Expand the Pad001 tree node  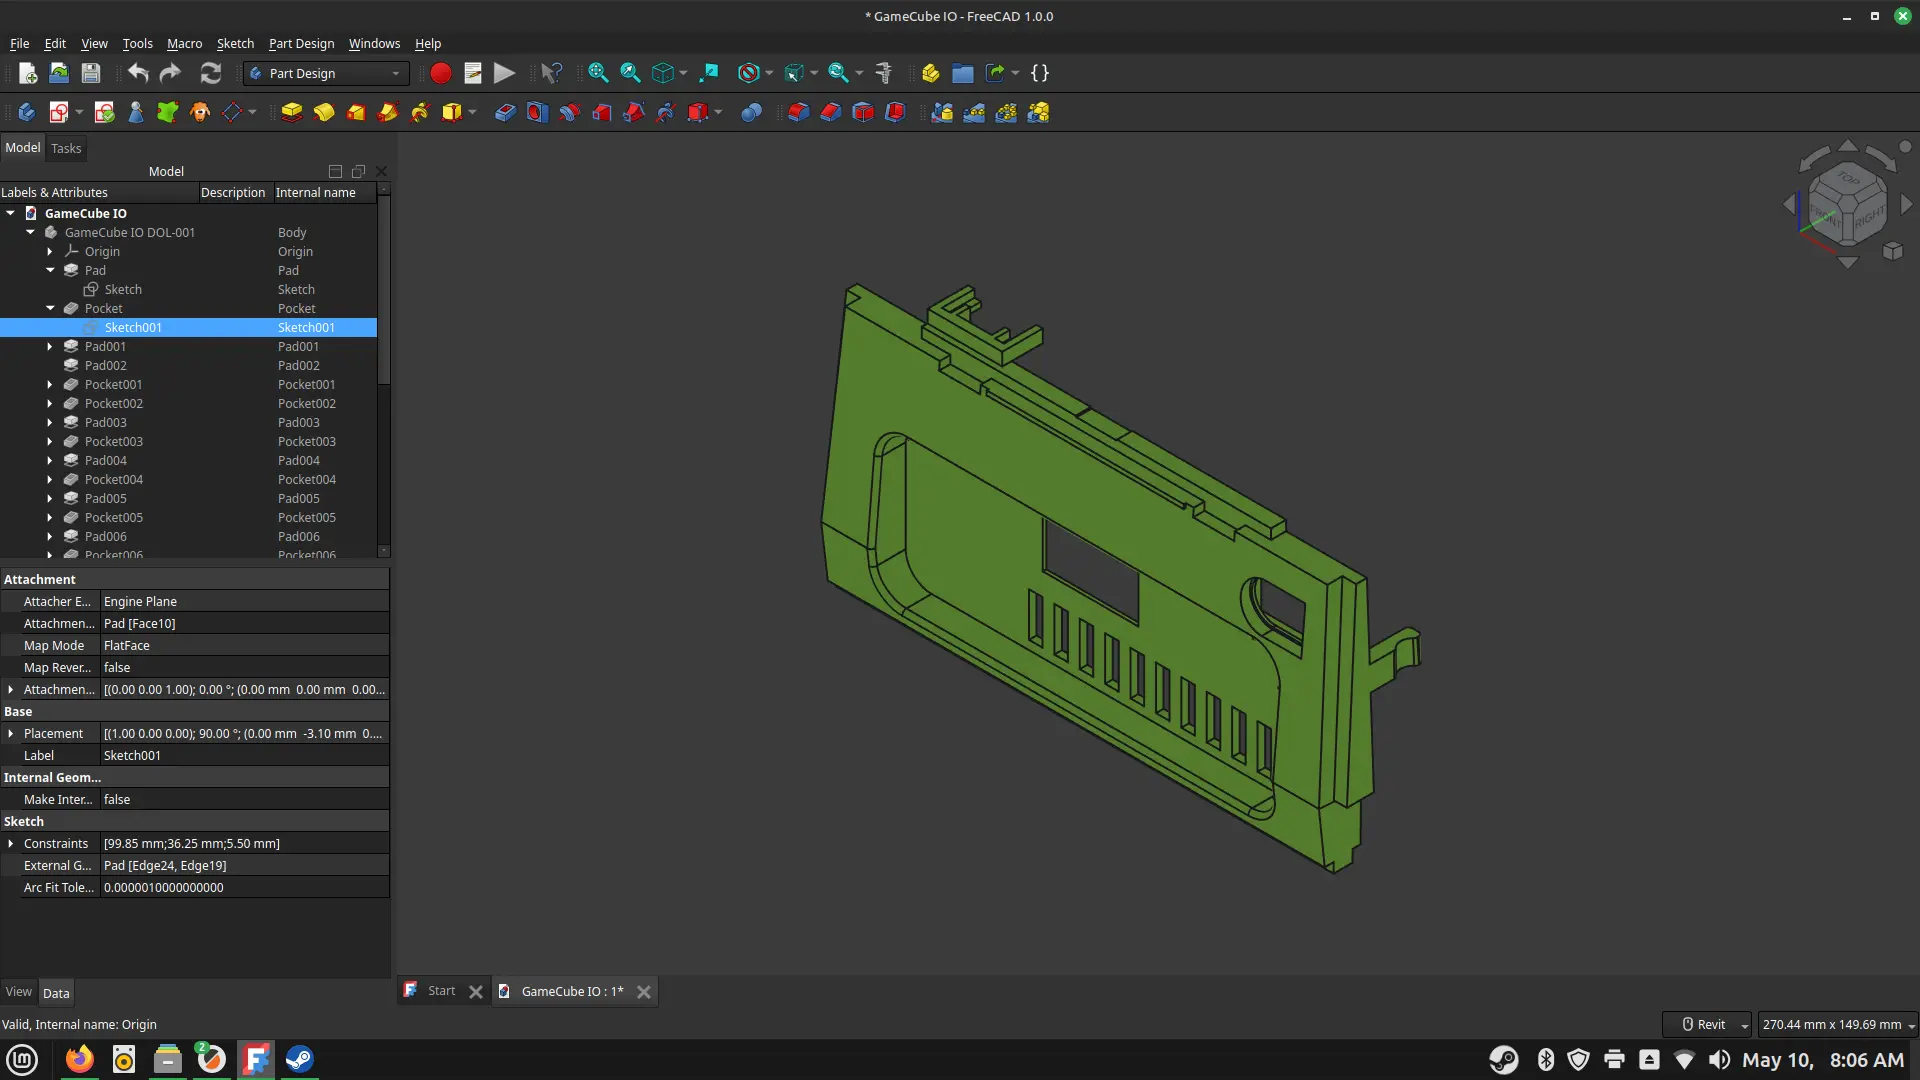(x=50, y=346)
